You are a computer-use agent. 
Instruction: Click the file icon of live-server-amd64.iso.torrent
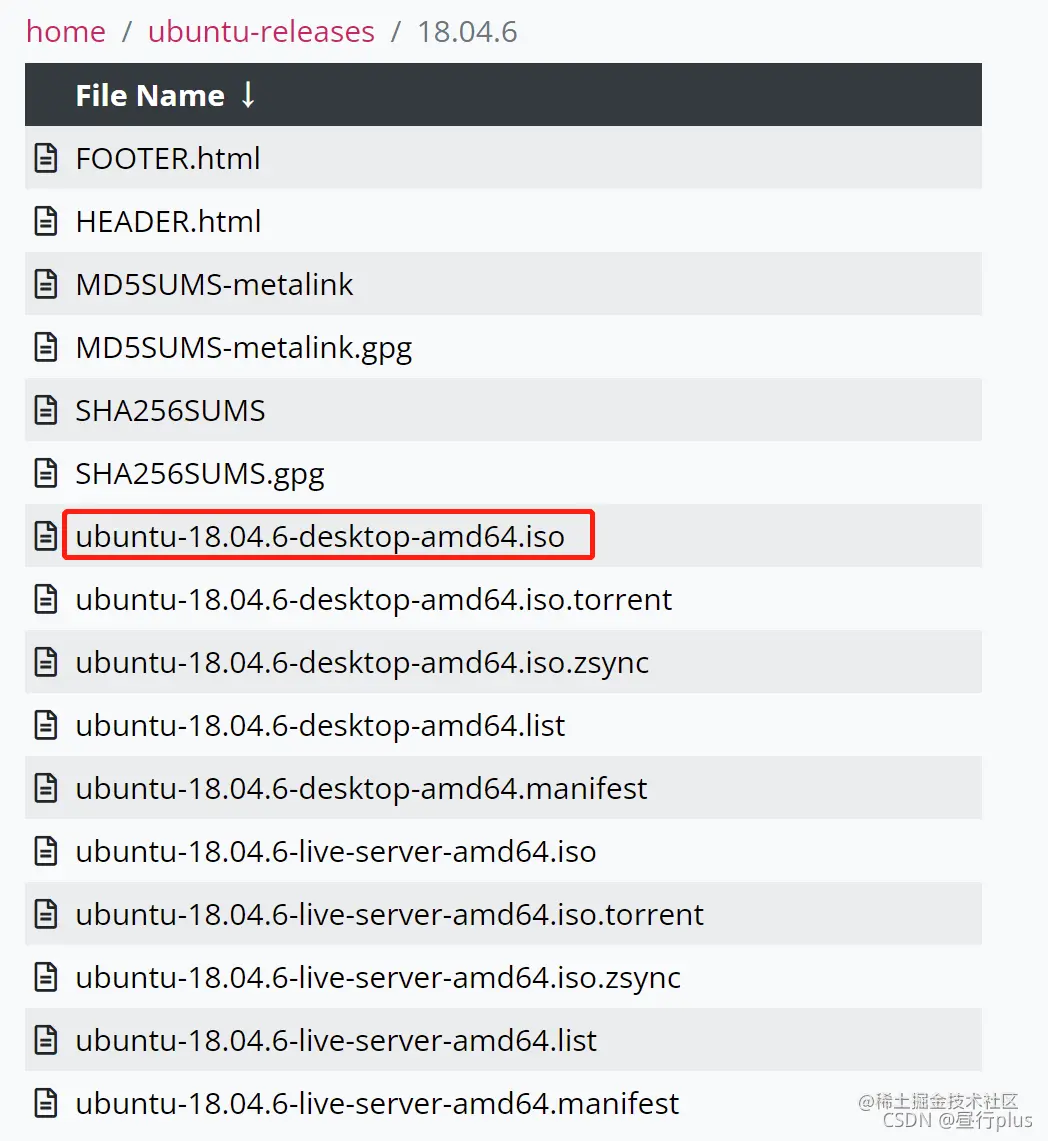pos(46,915)
